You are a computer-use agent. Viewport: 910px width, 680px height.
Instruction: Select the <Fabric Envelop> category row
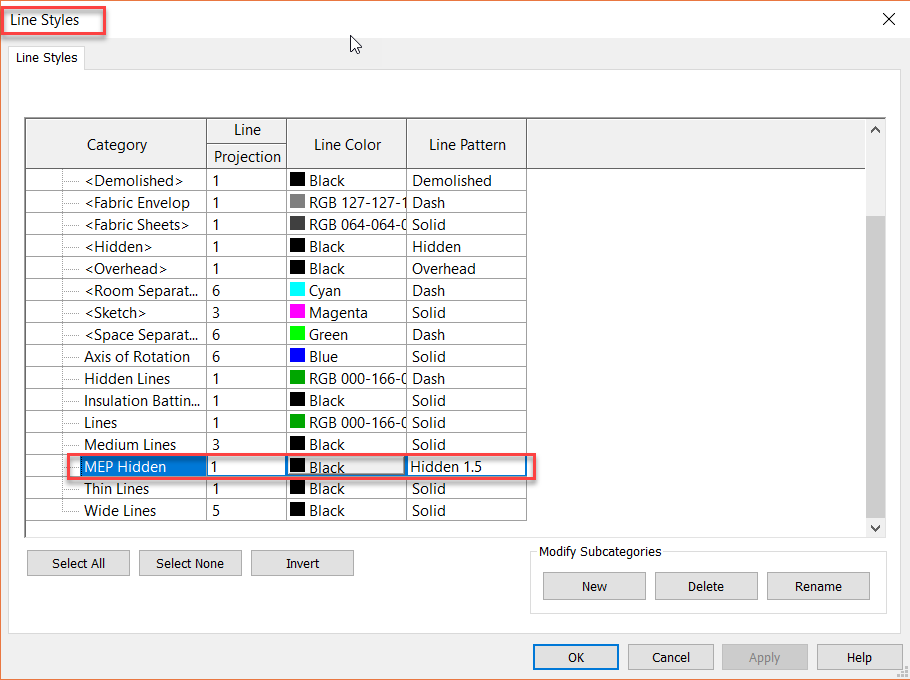pyautogui.click(x=137, y=202)
